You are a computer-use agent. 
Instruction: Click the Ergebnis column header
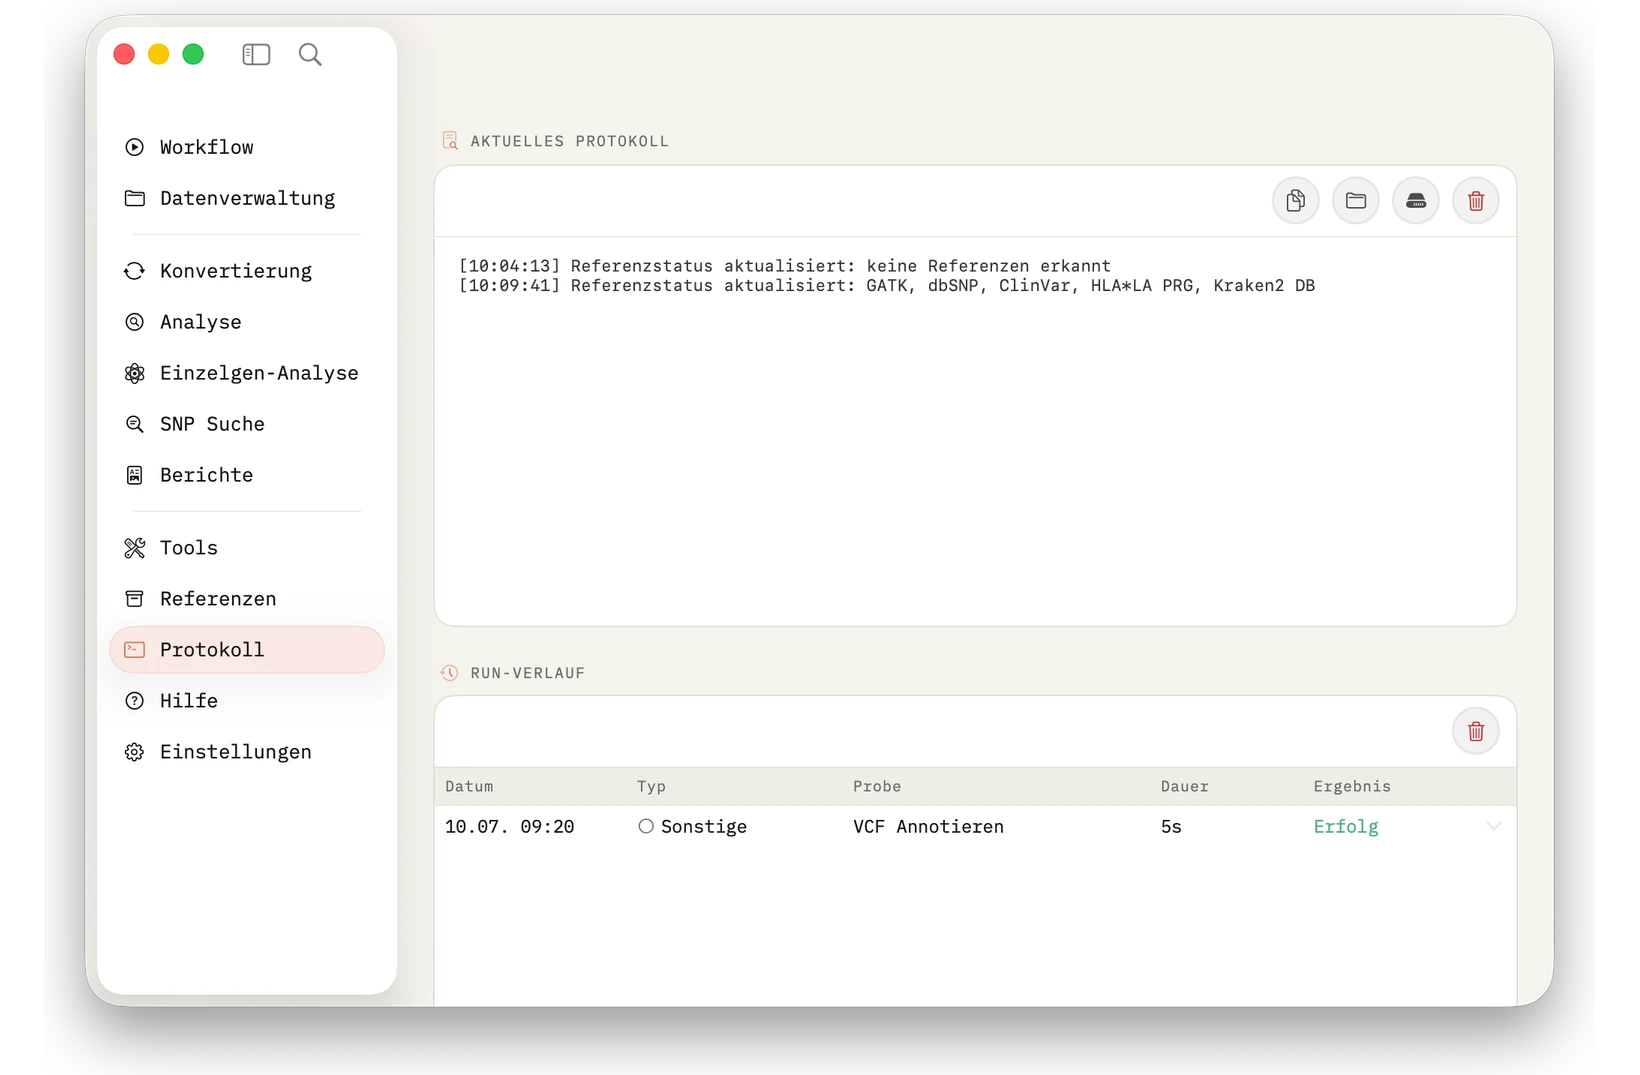[x=1352, y=786]
